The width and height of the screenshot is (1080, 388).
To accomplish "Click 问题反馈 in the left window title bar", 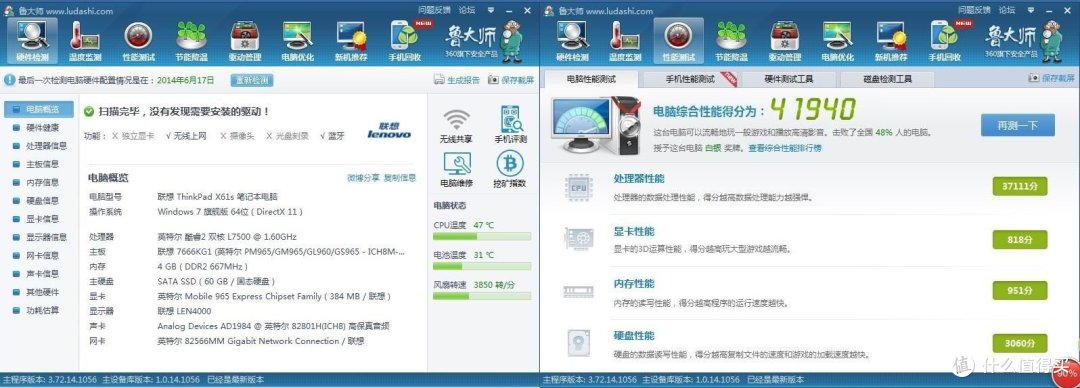I will click(434, 10).
